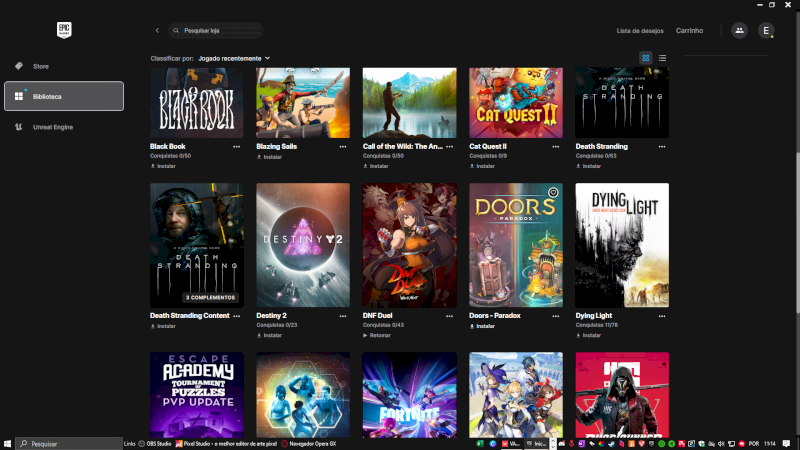Click the Pesquisar loja search field
The height and width of the screenshot is (450, 800).
click(x=216, y=31)
